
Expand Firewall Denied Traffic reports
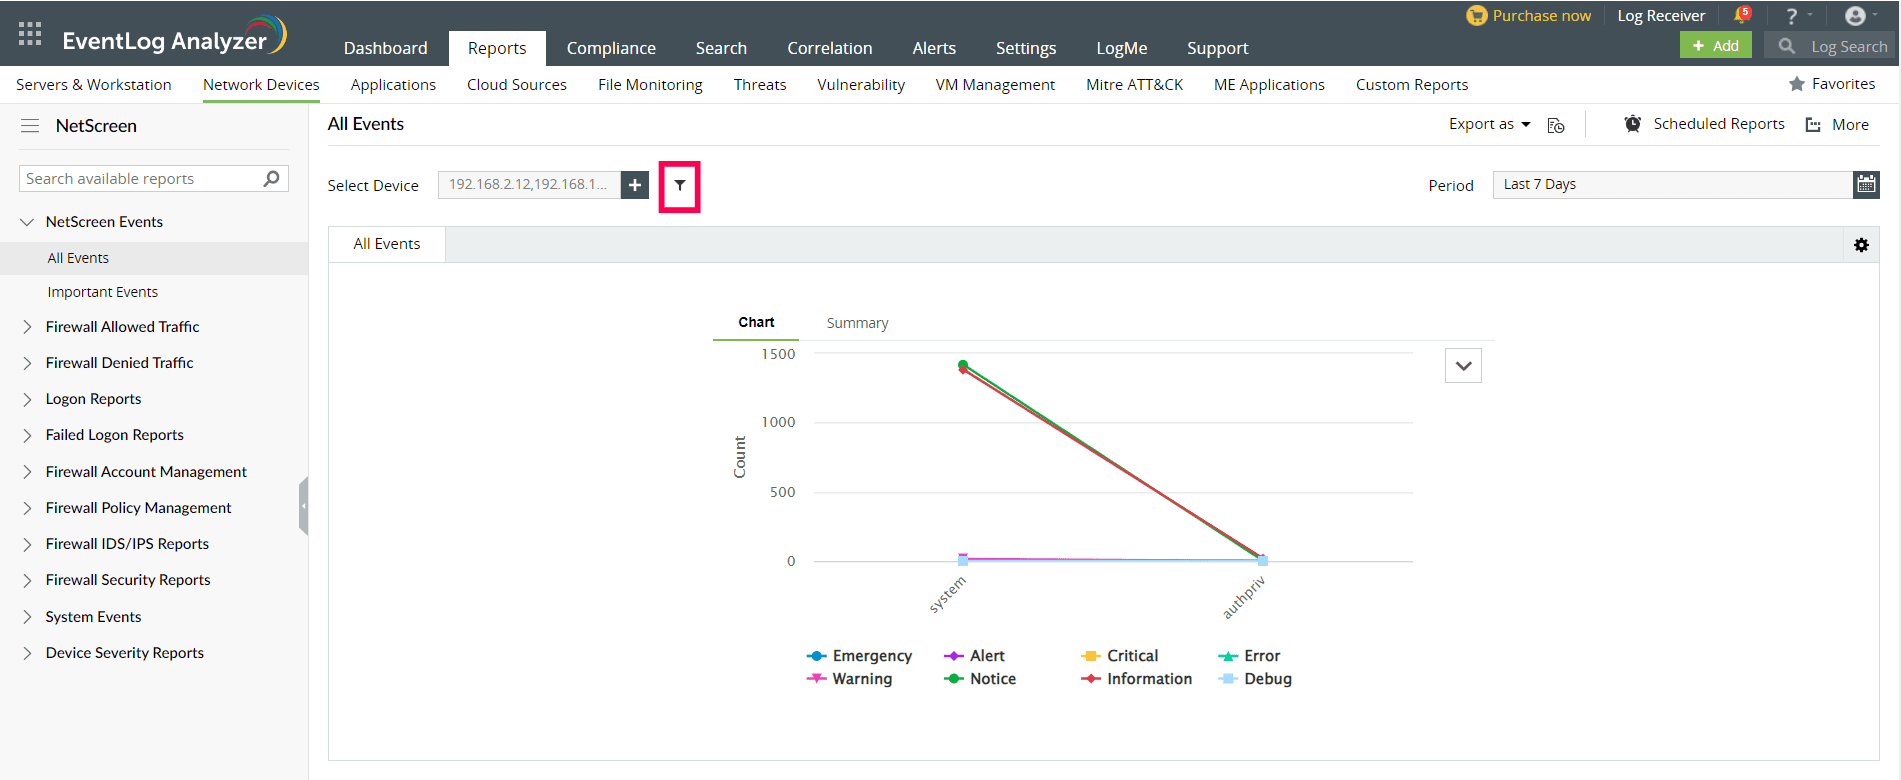pos(27,363)
